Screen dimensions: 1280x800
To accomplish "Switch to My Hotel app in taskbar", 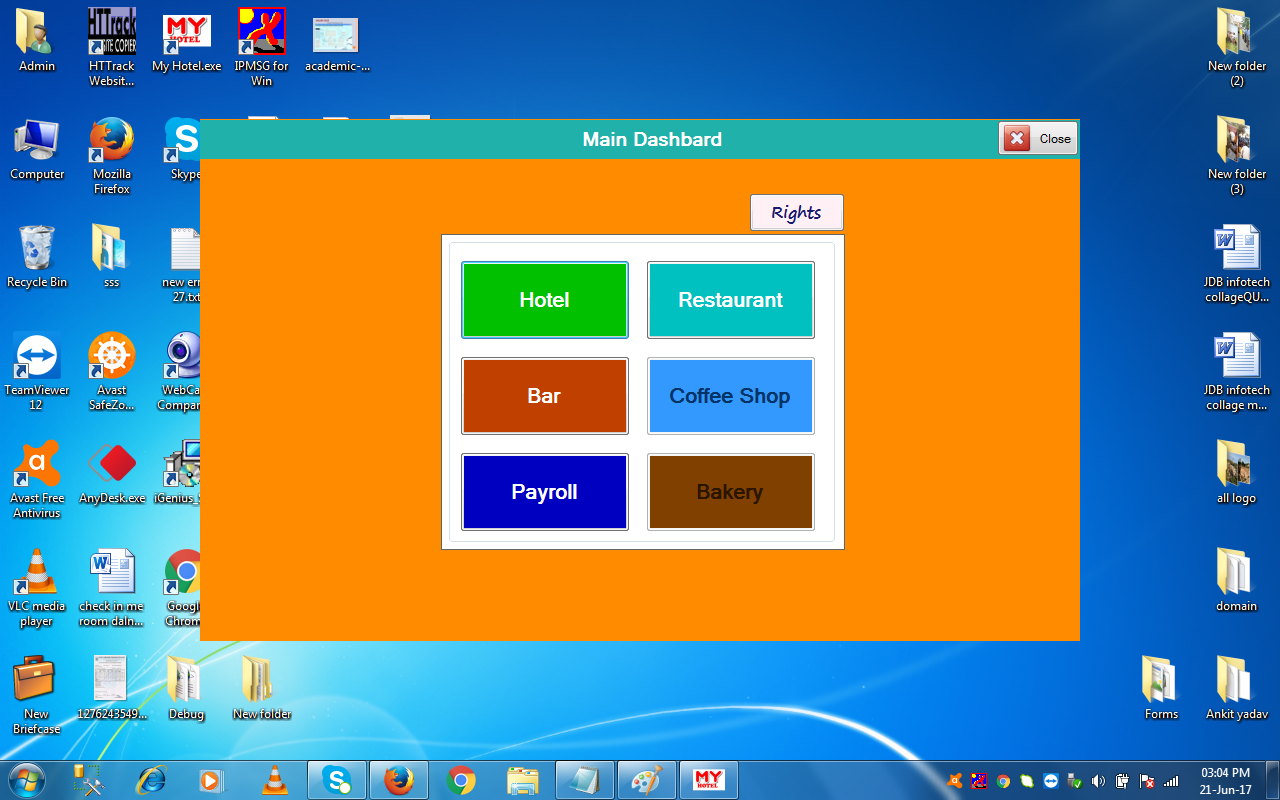I will coord(709,780).
